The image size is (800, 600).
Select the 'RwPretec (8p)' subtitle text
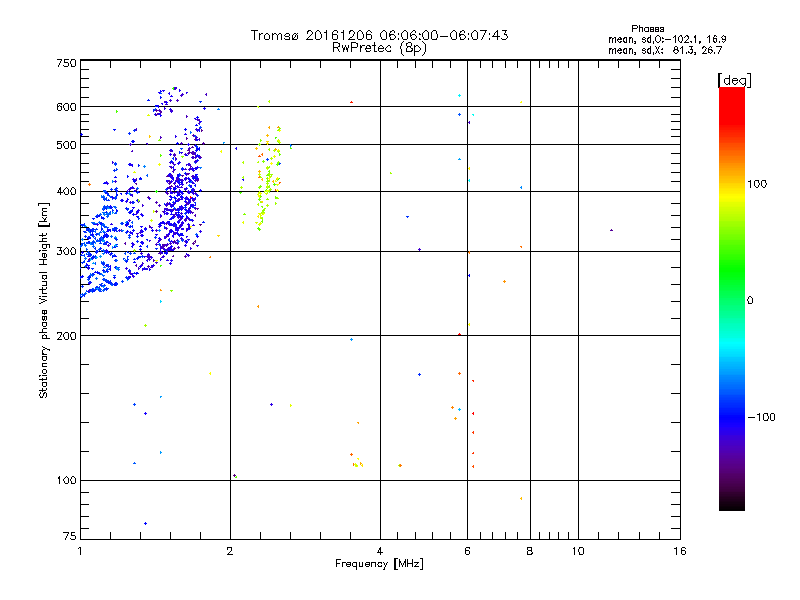pos(379,48)
